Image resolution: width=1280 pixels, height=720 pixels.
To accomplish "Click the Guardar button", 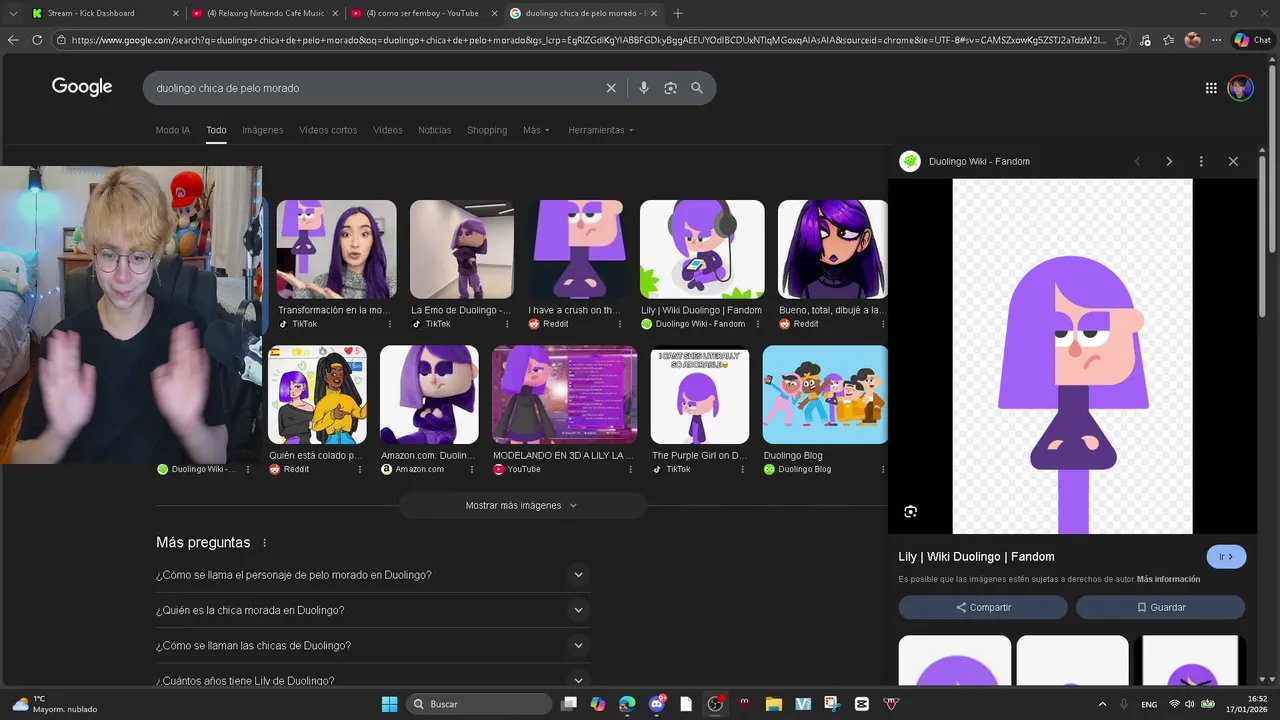I will click(x=1160, y=607).
